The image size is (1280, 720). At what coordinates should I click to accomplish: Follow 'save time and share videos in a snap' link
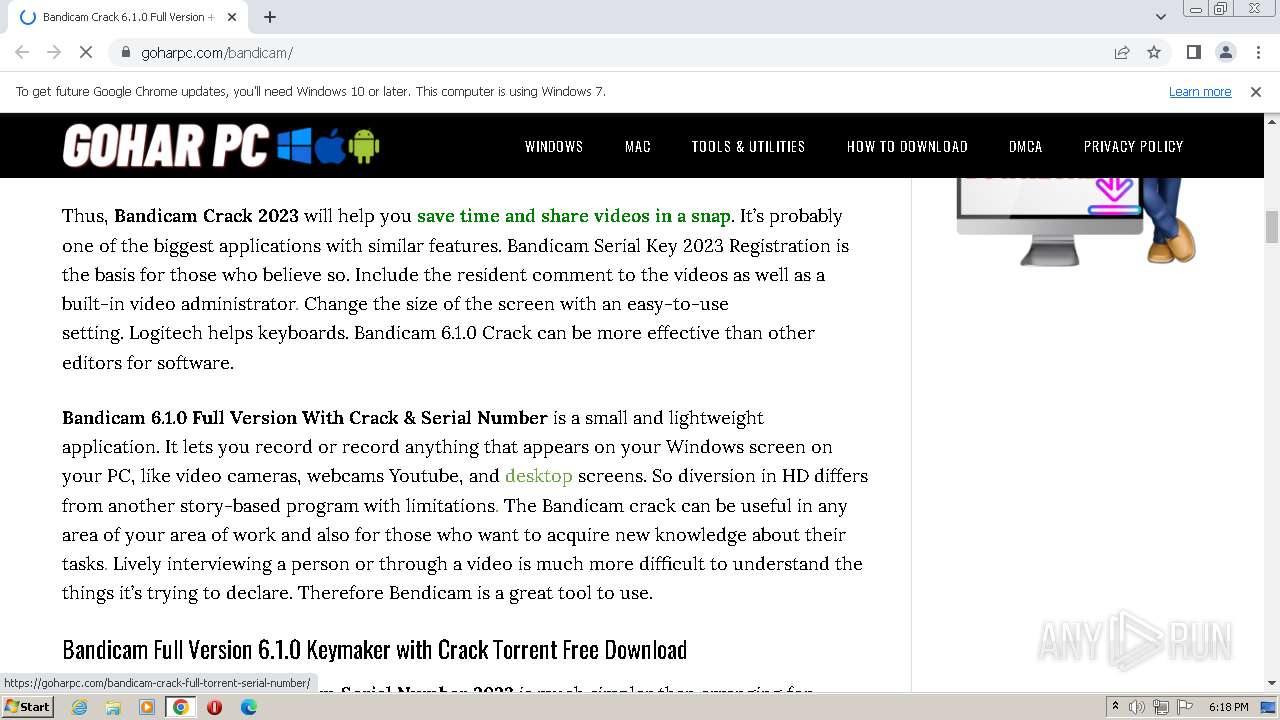click(574, 216)
